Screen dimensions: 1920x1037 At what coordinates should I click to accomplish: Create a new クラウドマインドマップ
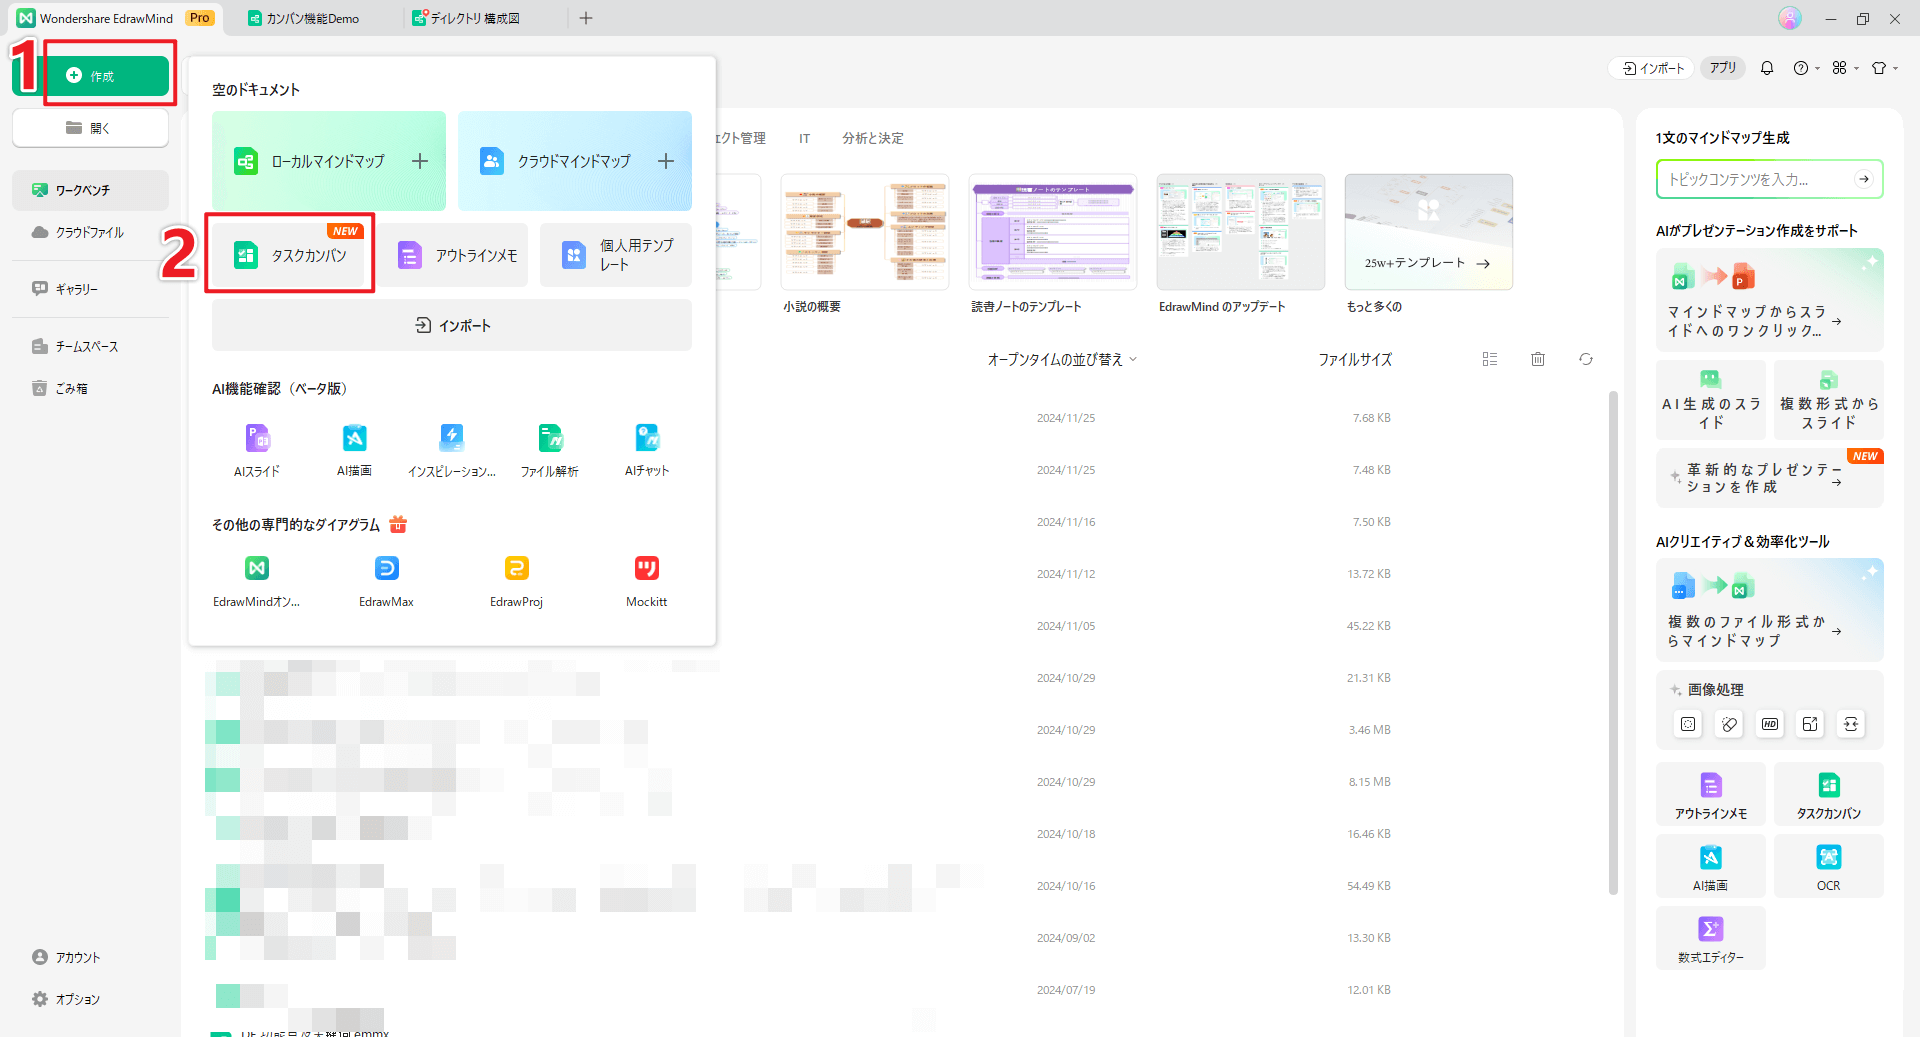[x=575, y=161]
